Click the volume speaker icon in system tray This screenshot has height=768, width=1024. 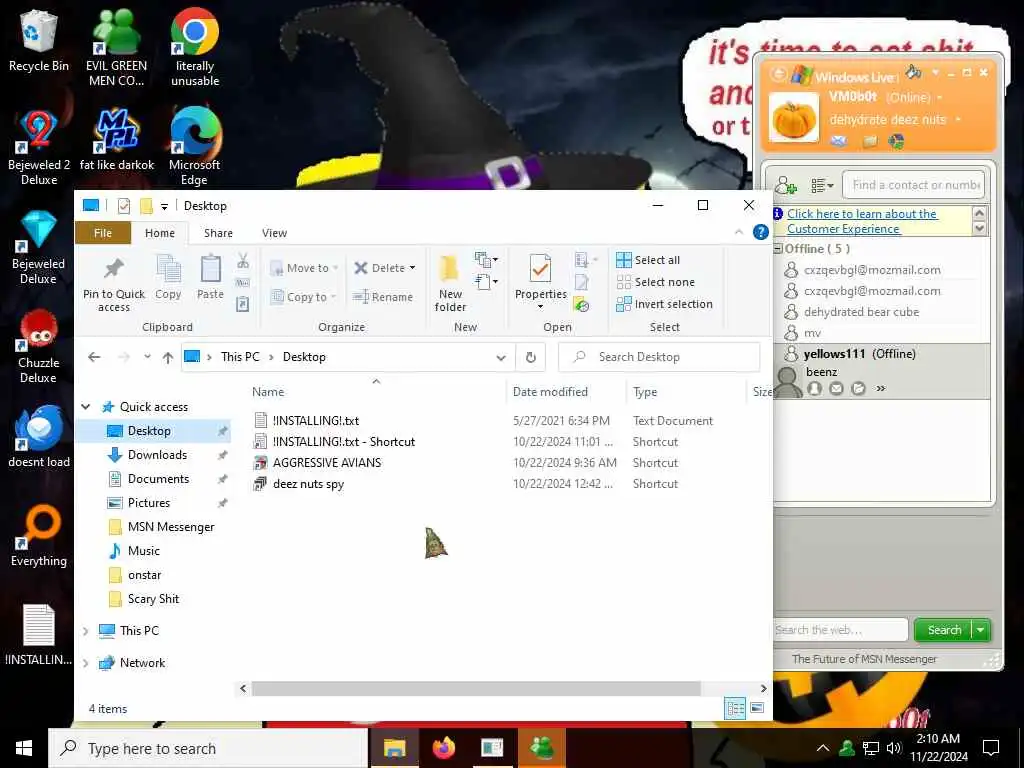(x=894, y=748)
